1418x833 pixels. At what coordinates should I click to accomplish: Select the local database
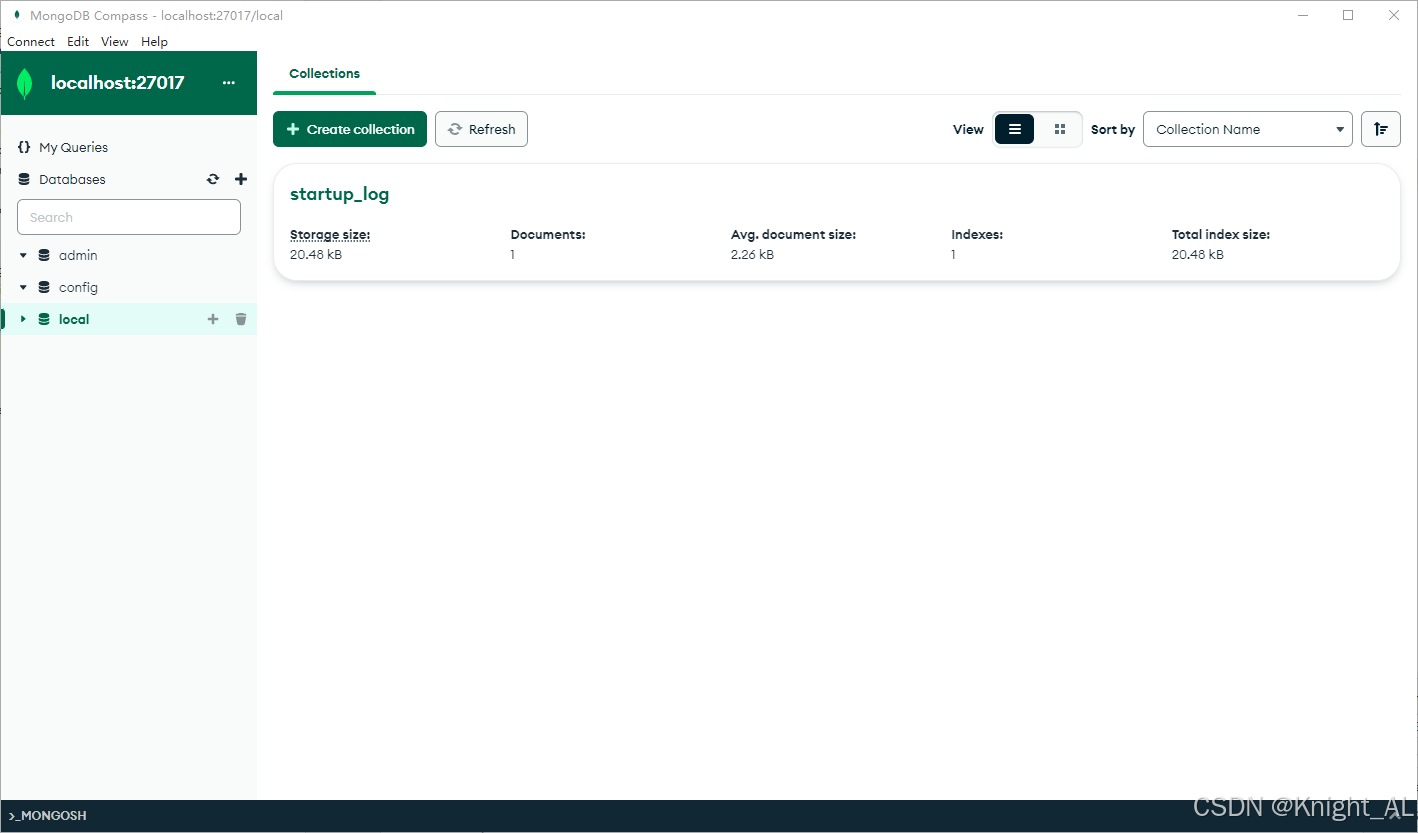74,319
